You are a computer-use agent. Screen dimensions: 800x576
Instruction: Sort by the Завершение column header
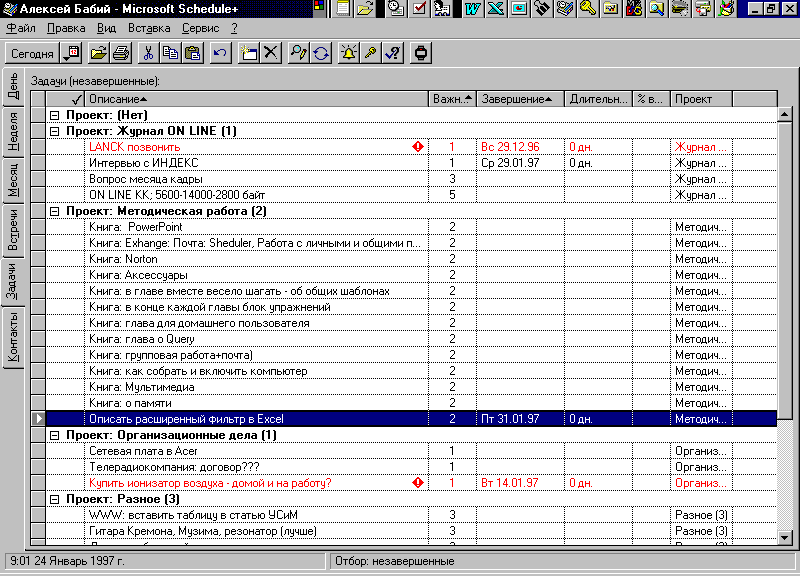tap(520, 99)
